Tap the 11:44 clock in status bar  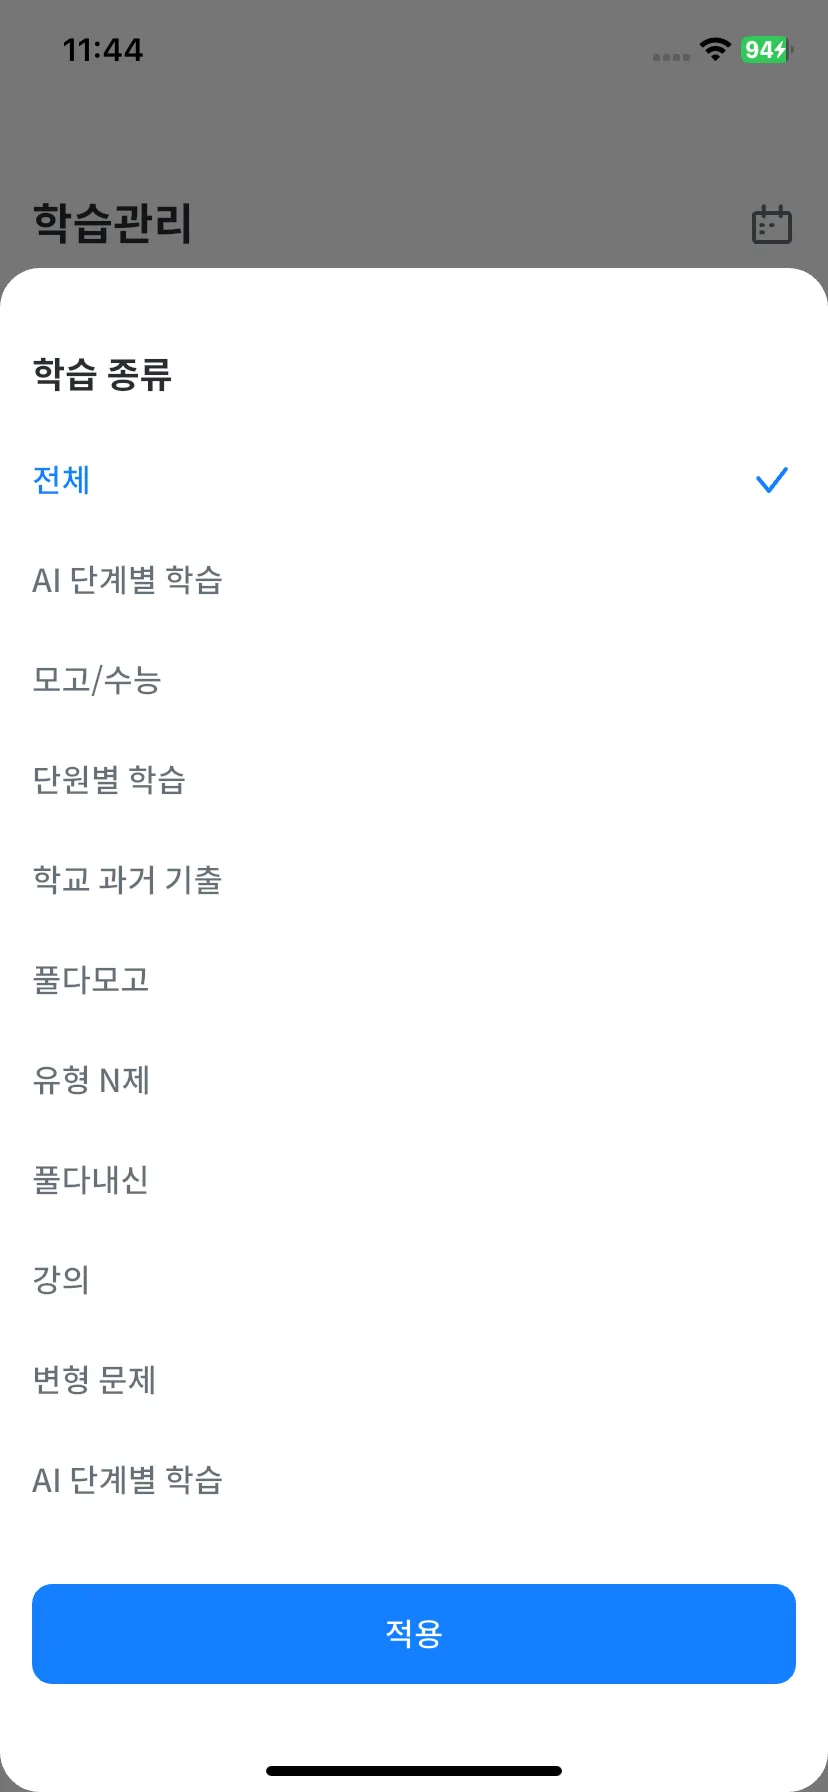click(x=103, y=49)
